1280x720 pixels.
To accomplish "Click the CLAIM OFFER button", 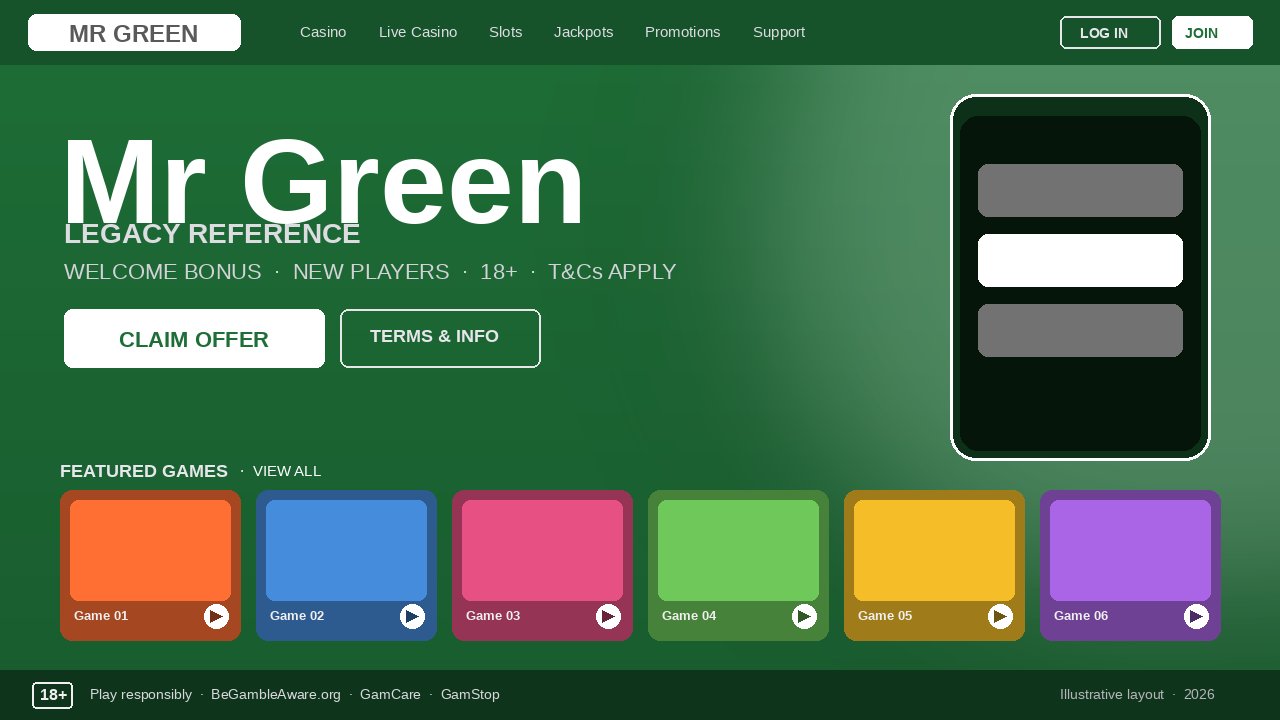I will [x=194, y=338].
